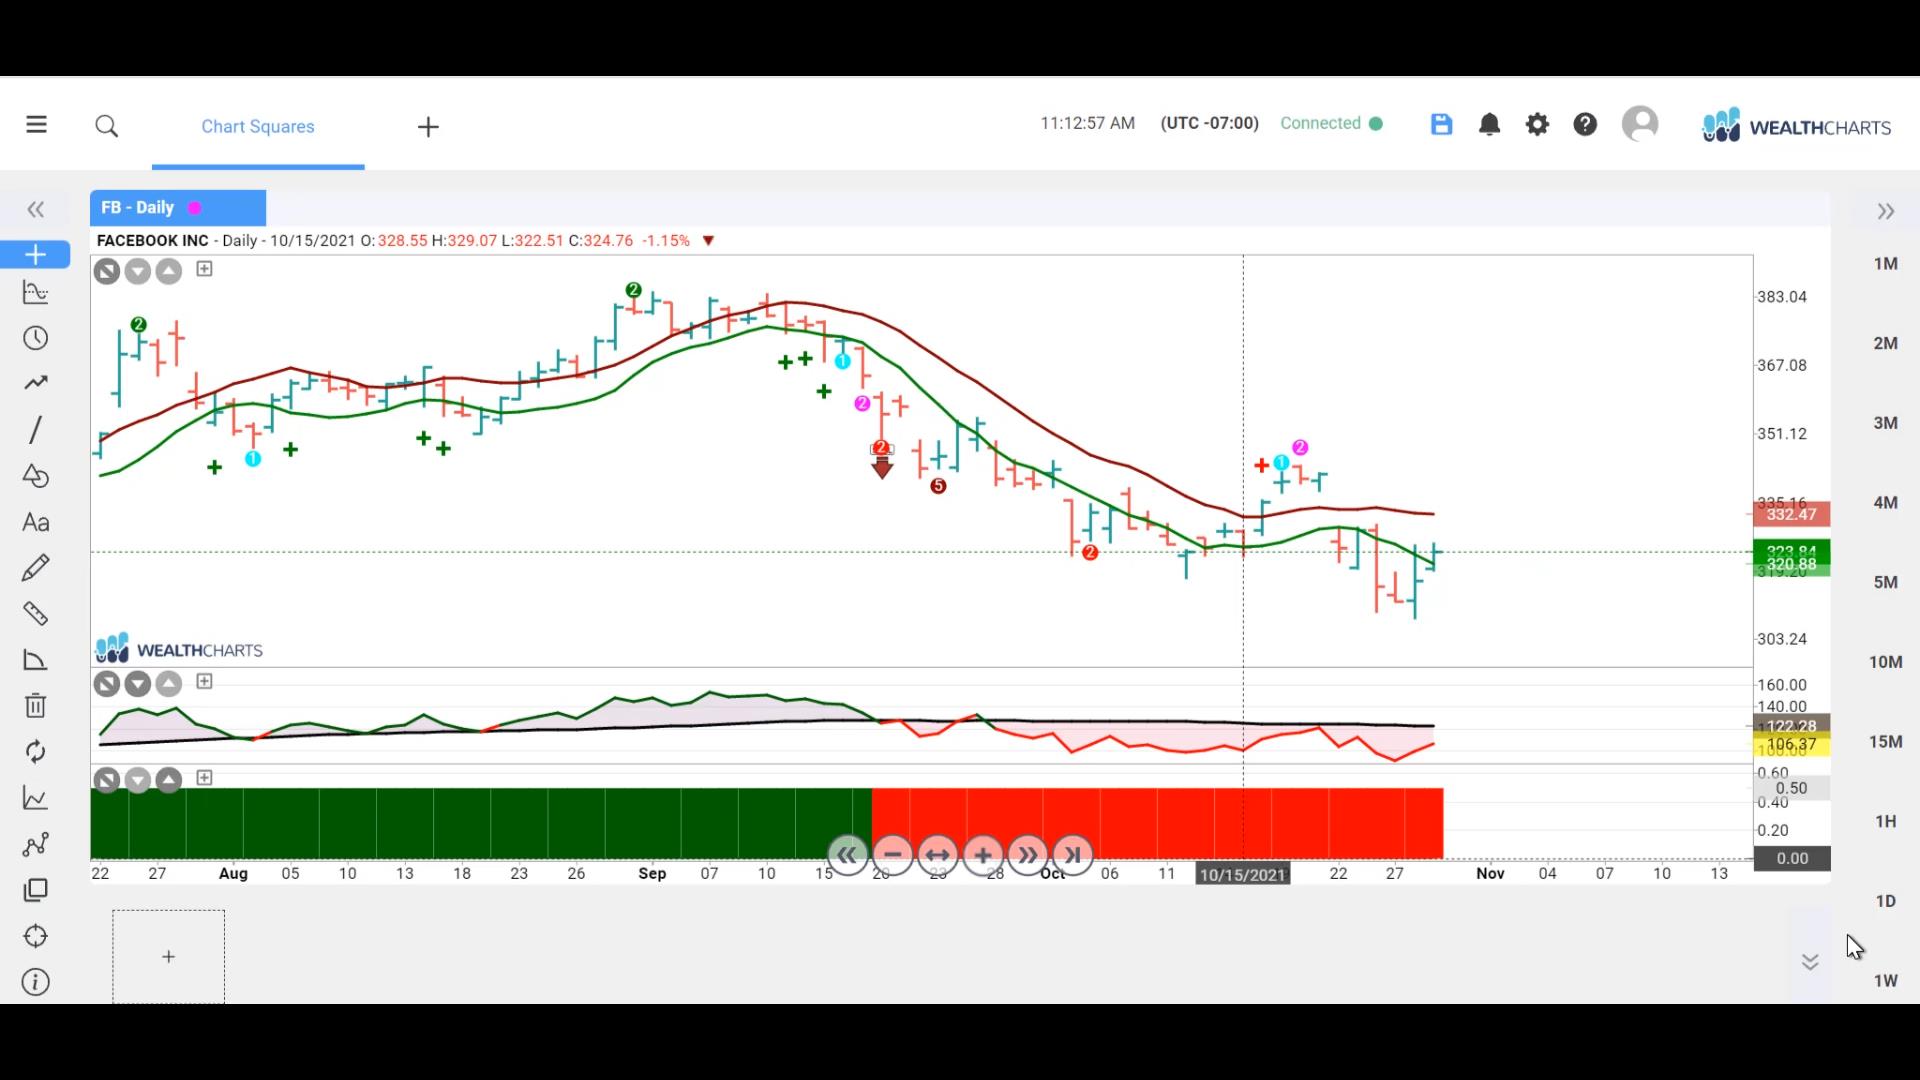1920x1080 pixels.
Task: Maximize the middle indicator pane
Action: tap(204, 682)
